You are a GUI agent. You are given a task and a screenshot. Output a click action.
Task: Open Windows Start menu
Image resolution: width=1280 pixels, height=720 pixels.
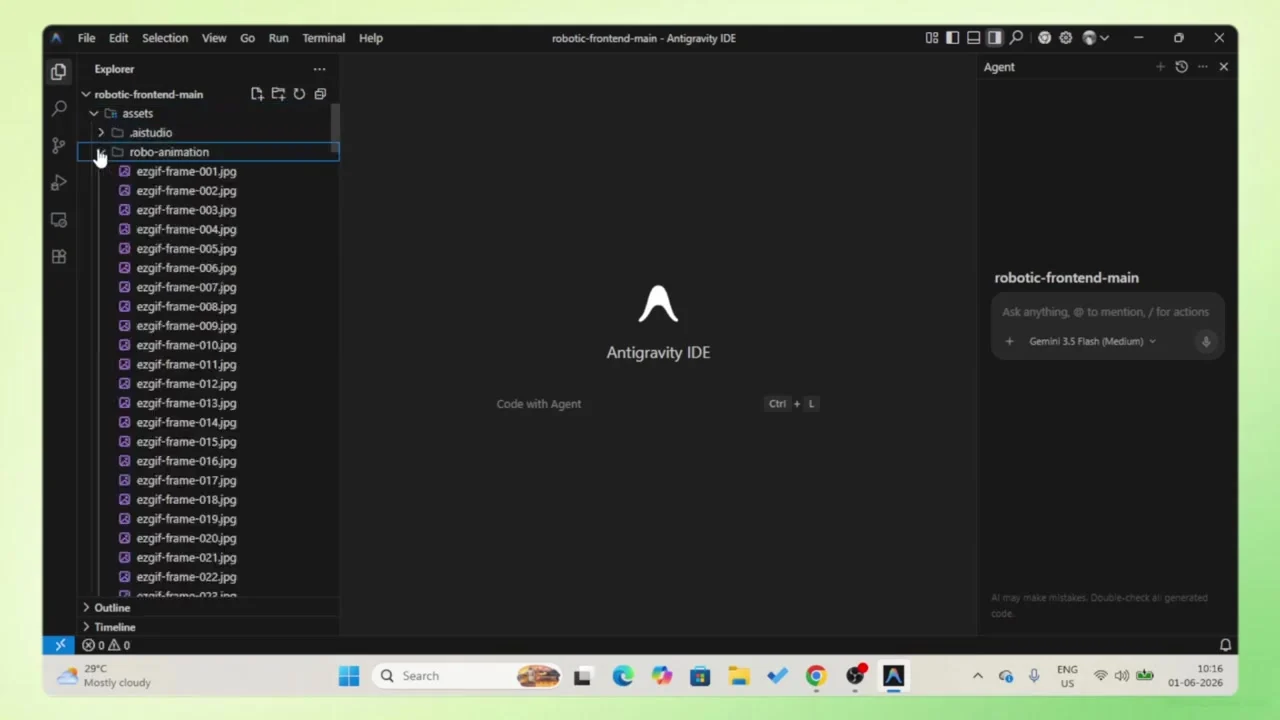pyautogui.click(x=349, y=676)
